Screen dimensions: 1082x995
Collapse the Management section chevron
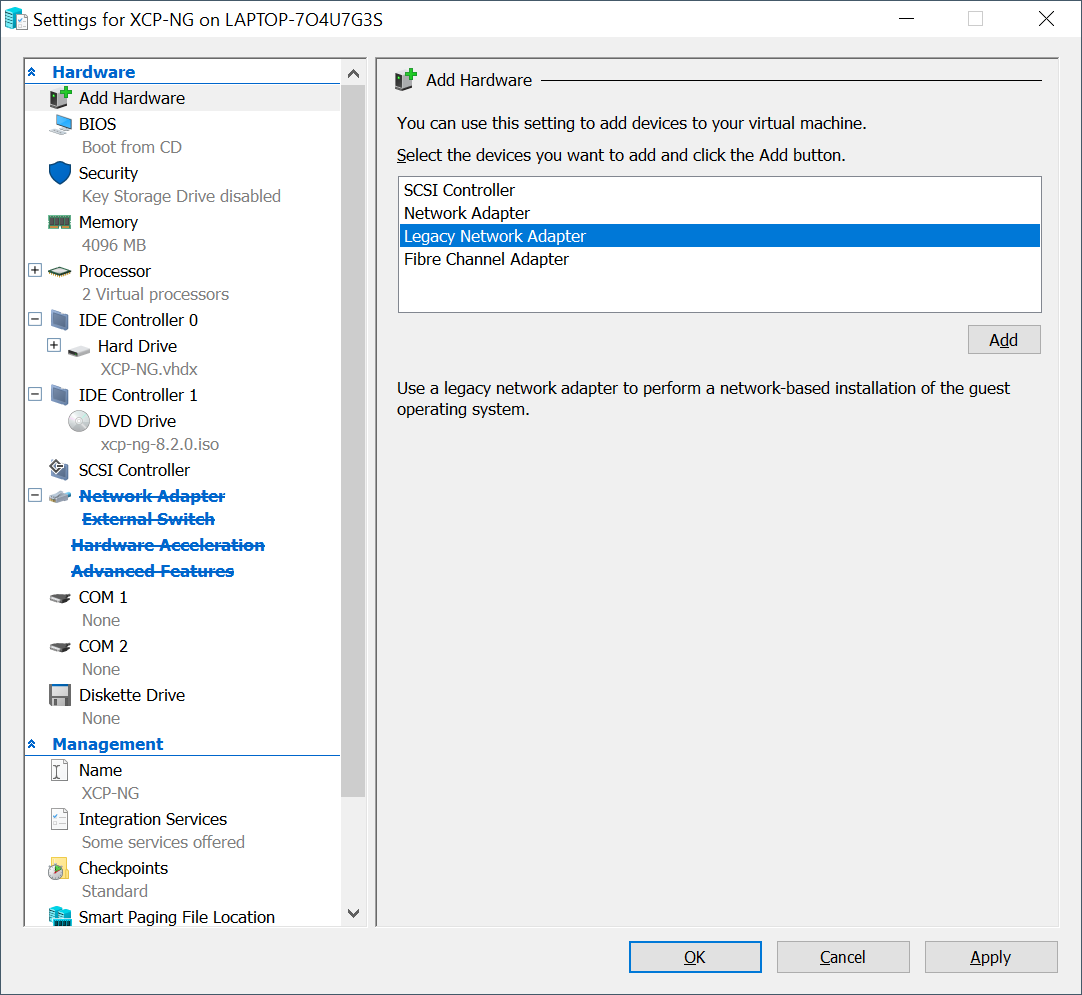(x=32, y=744)
